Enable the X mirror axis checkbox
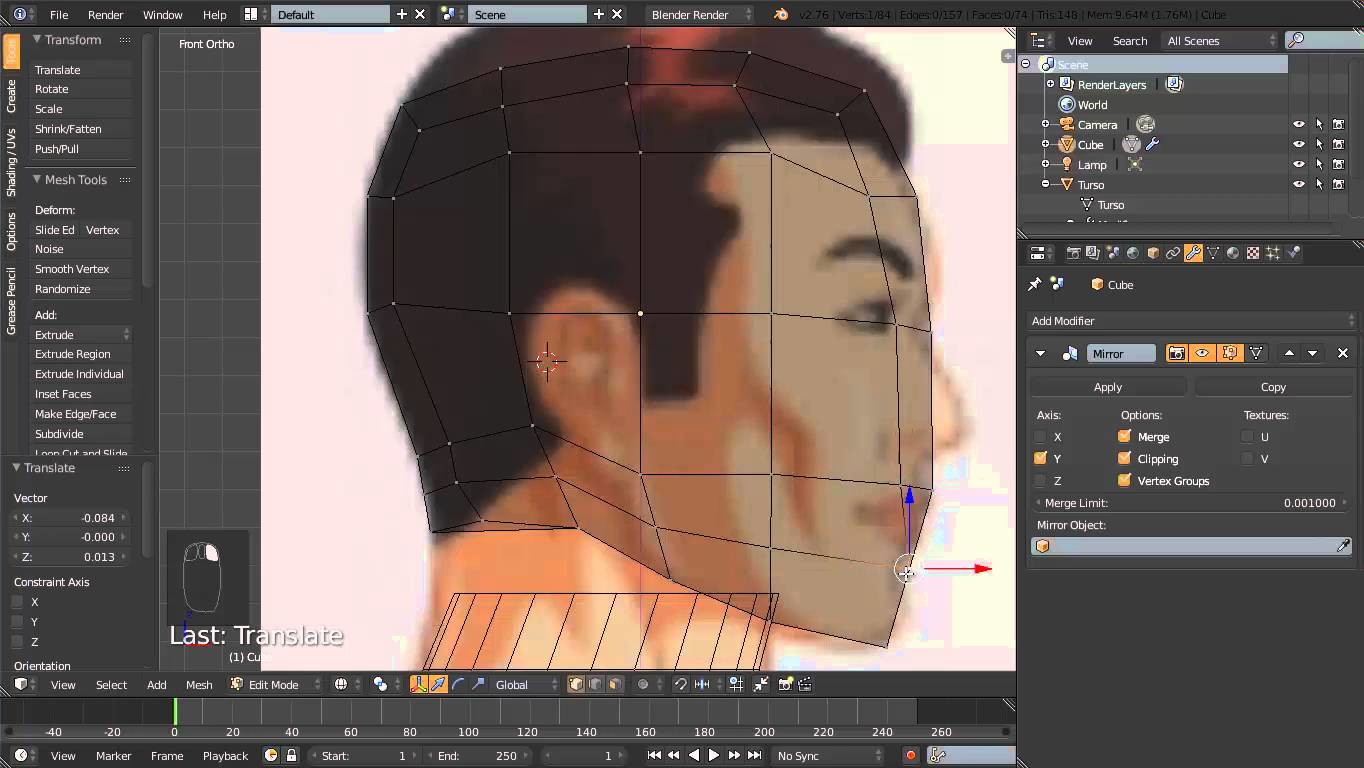Screen dimensions: 1364x768 (1040, 436)
